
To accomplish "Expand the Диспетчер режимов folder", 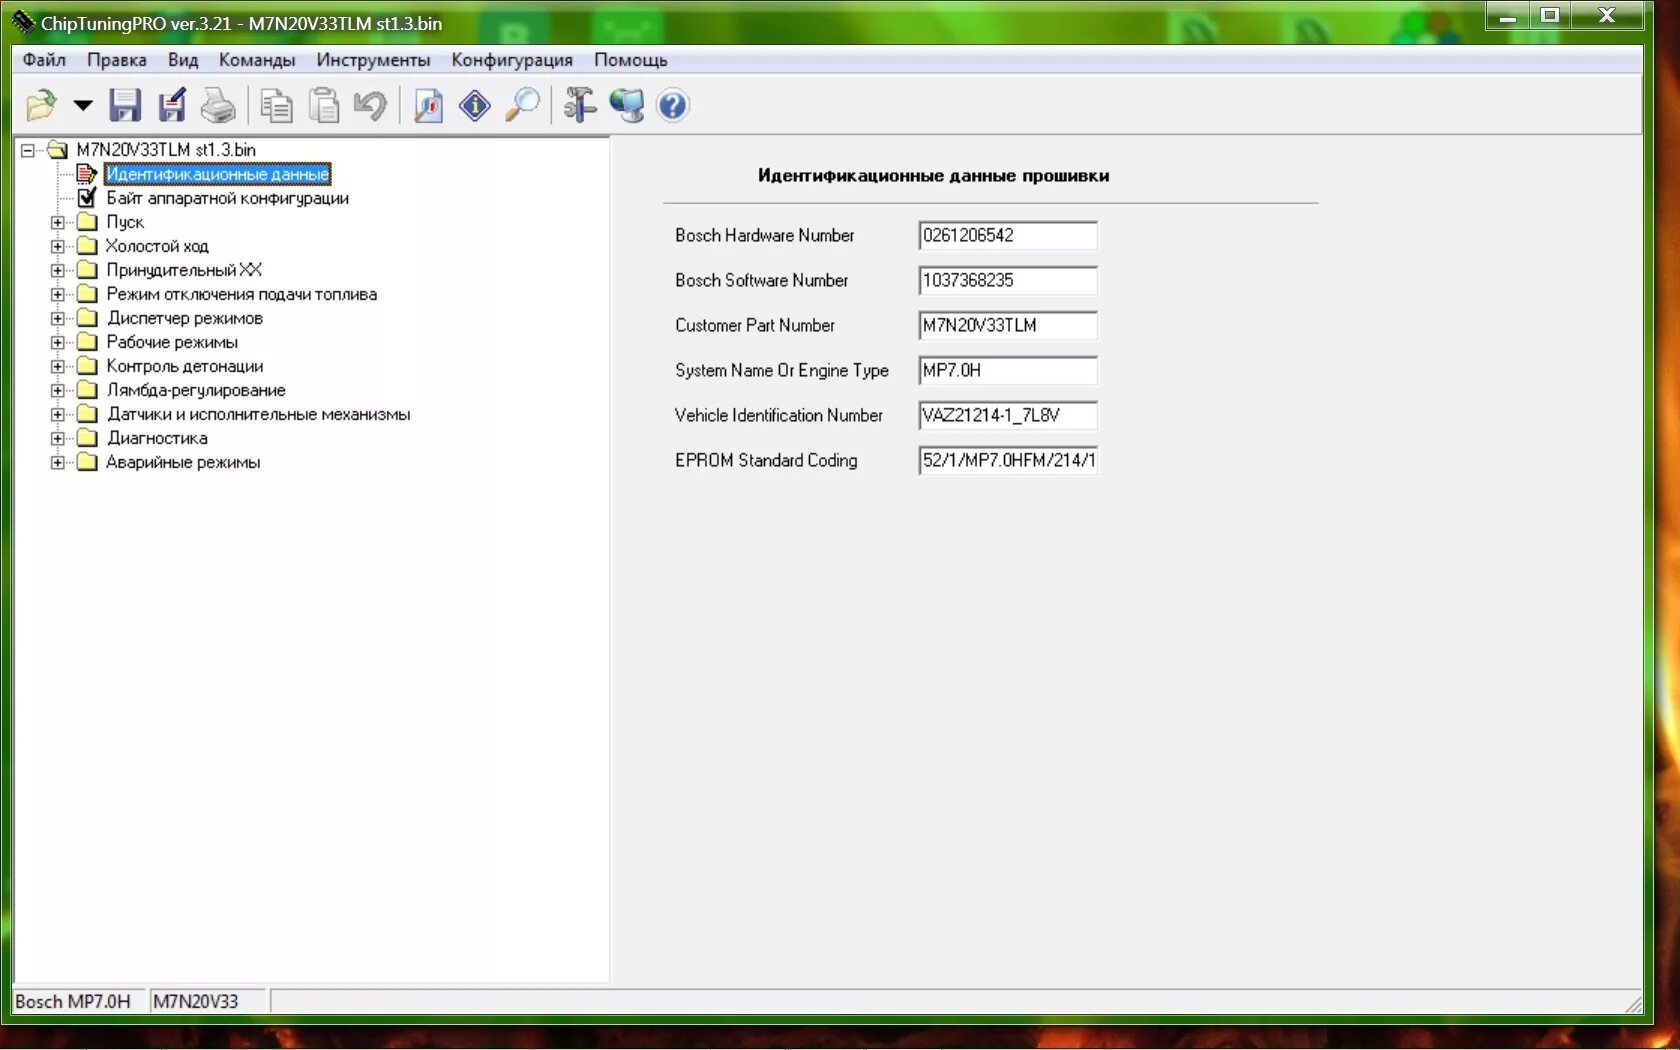I will coord(58,318).
